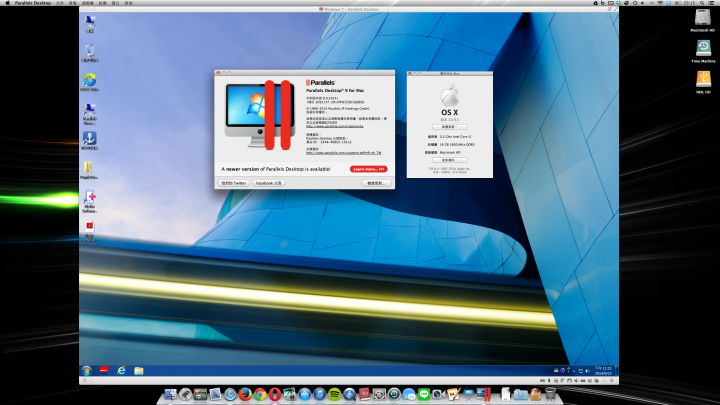Open QuickTime Player in the Dock
The image size is (720, 405).
tap(349, 394)
